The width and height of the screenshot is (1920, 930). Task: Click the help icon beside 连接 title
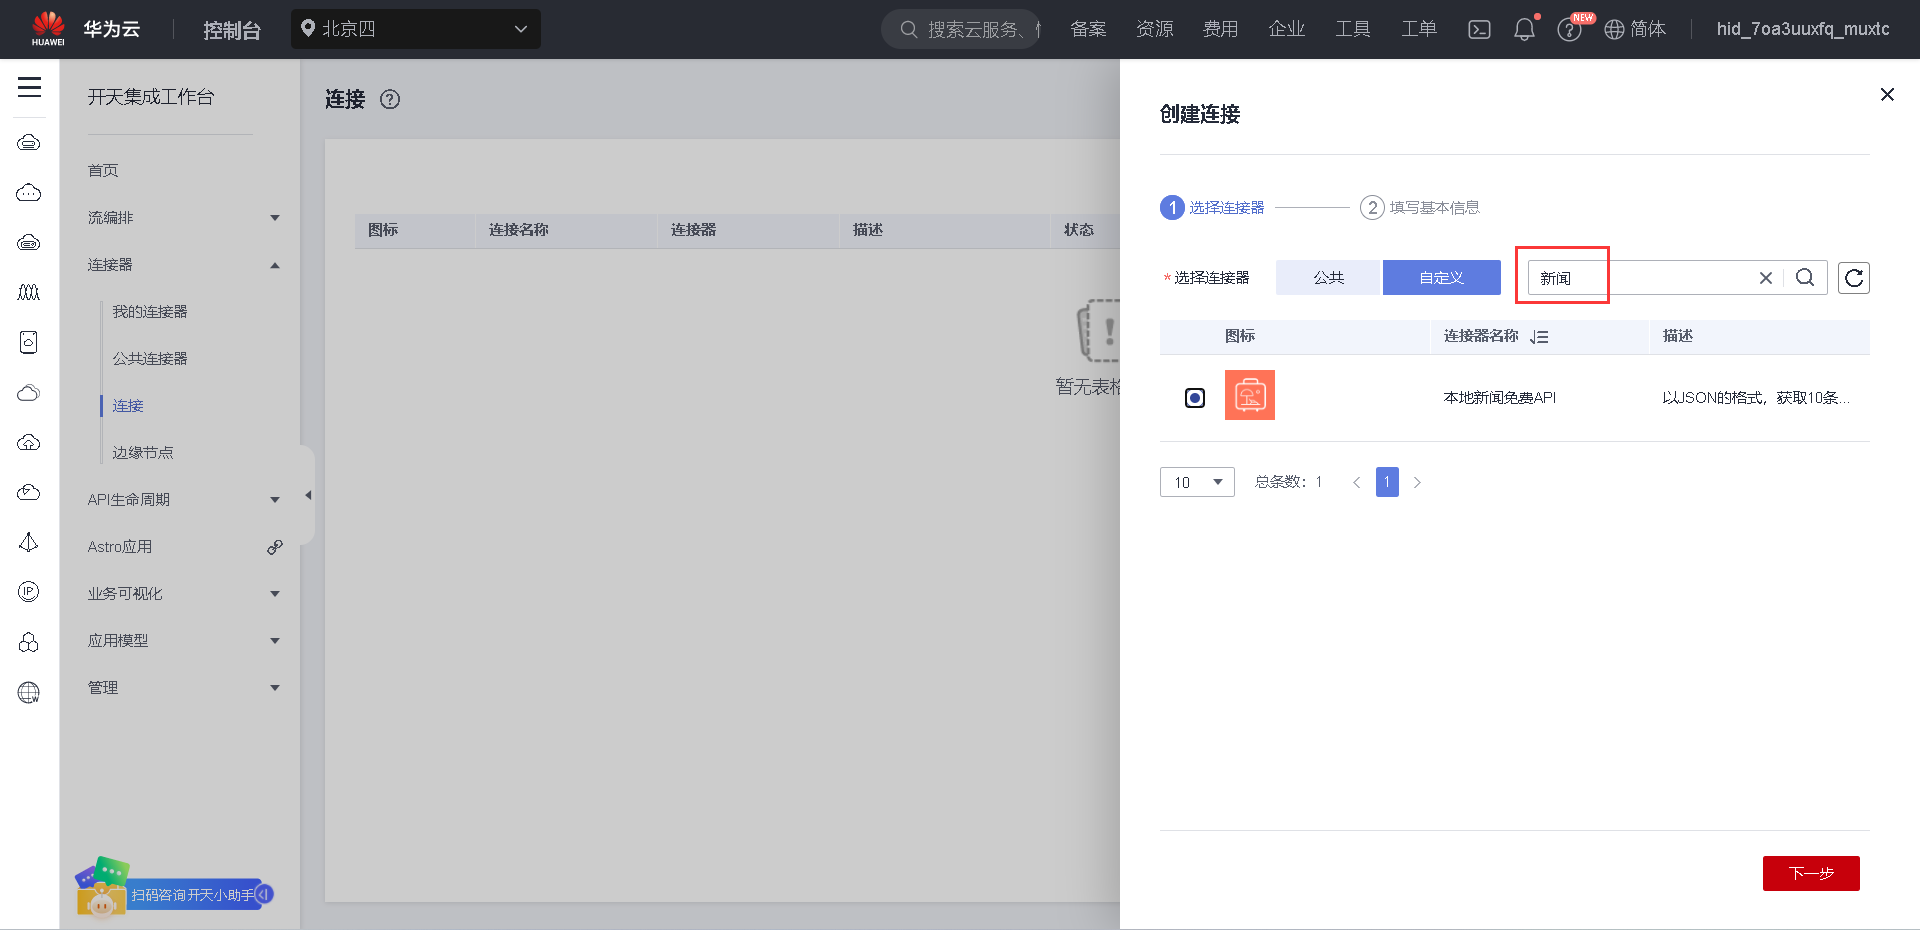[x=390, y=99]
